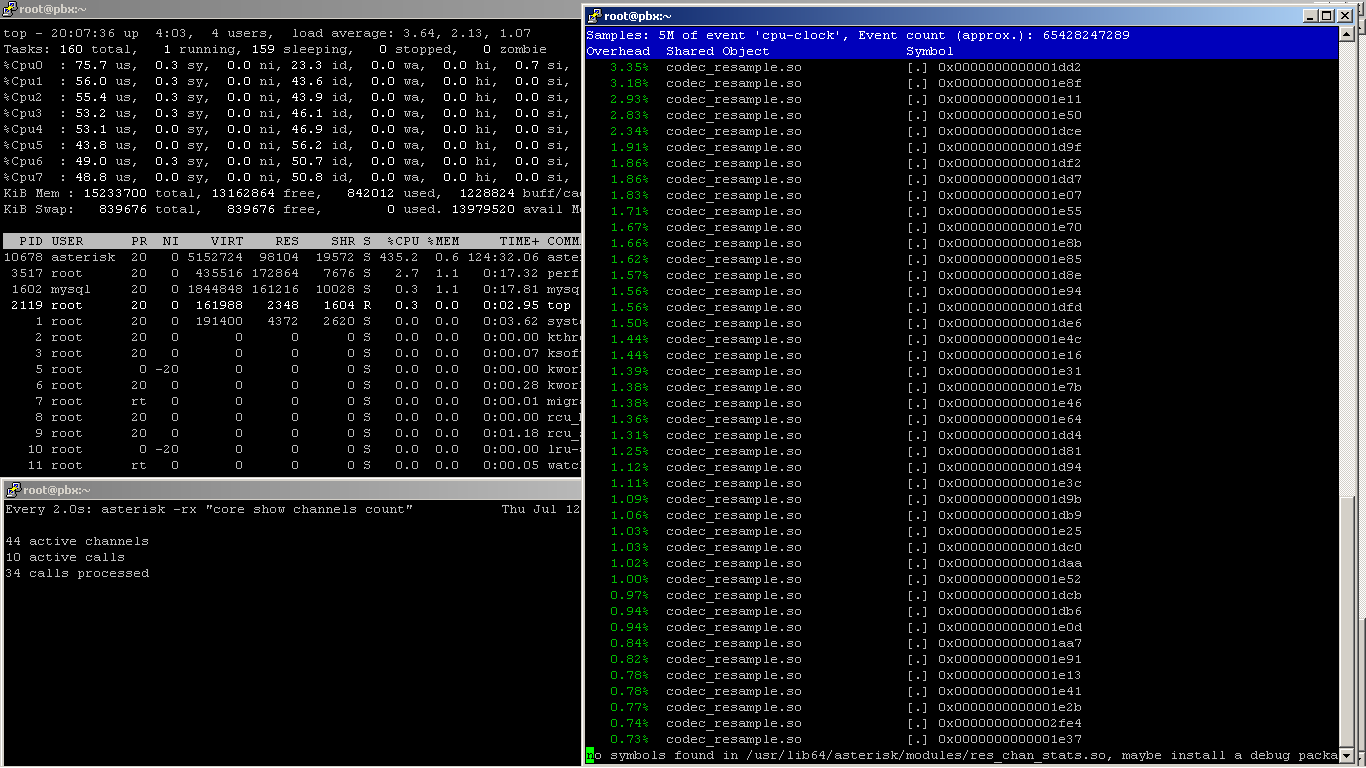This screenshot has height=768, width=1366.
Task: Minimize the perf report terminal window
Action: point(1312,16)
